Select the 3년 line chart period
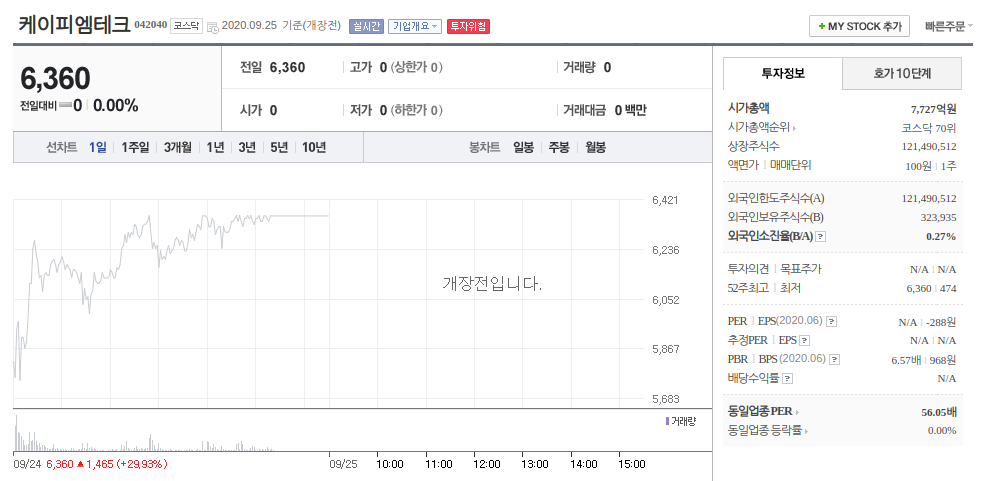This screenshot has height=481, width=990. click(x=247, y=148)
